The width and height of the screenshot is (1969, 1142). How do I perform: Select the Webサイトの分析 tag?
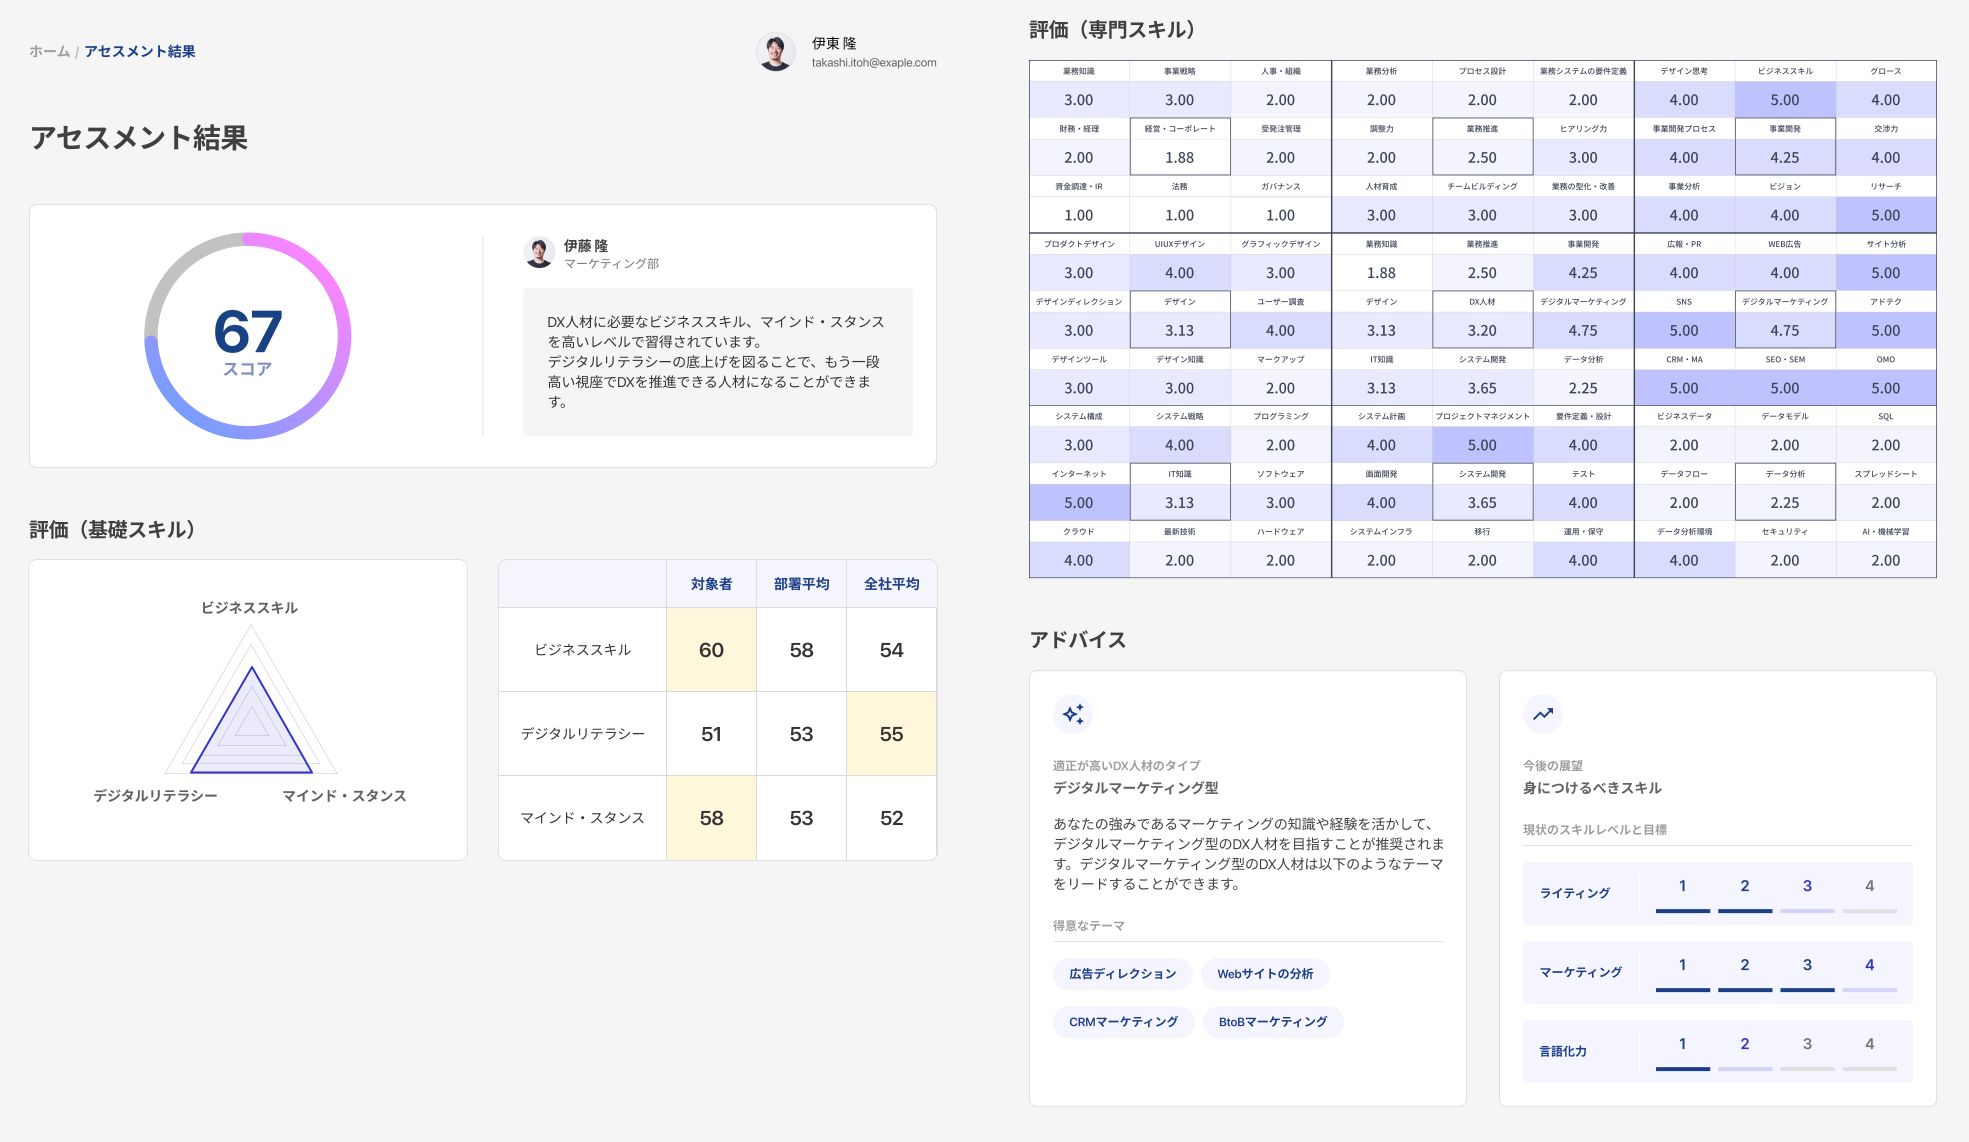coord(1265,974)
